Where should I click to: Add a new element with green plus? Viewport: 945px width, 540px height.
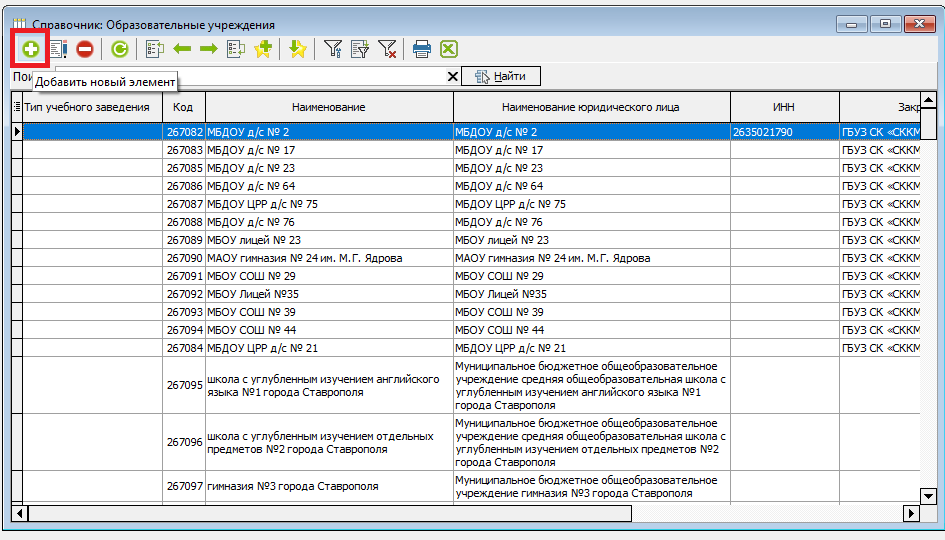click(x=30, y=49)
